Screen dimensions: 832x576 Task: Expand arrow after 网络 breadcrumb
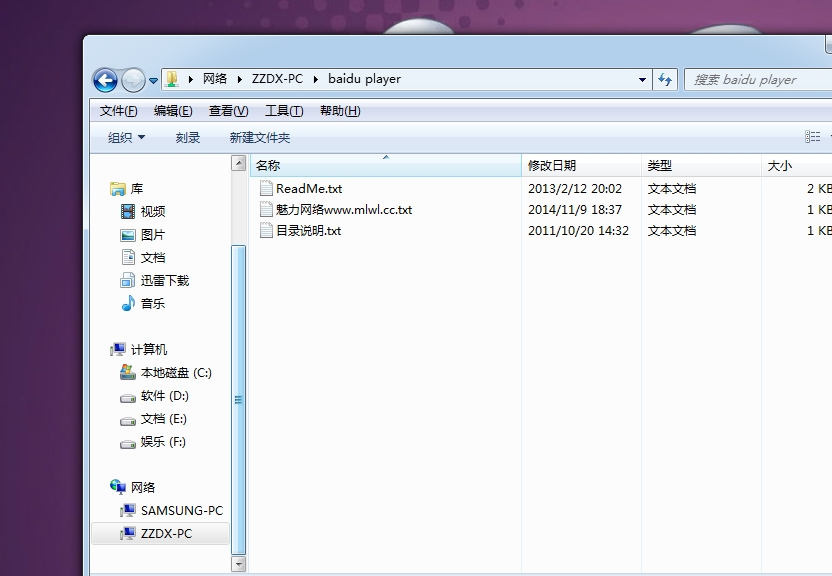coord(239,80)
